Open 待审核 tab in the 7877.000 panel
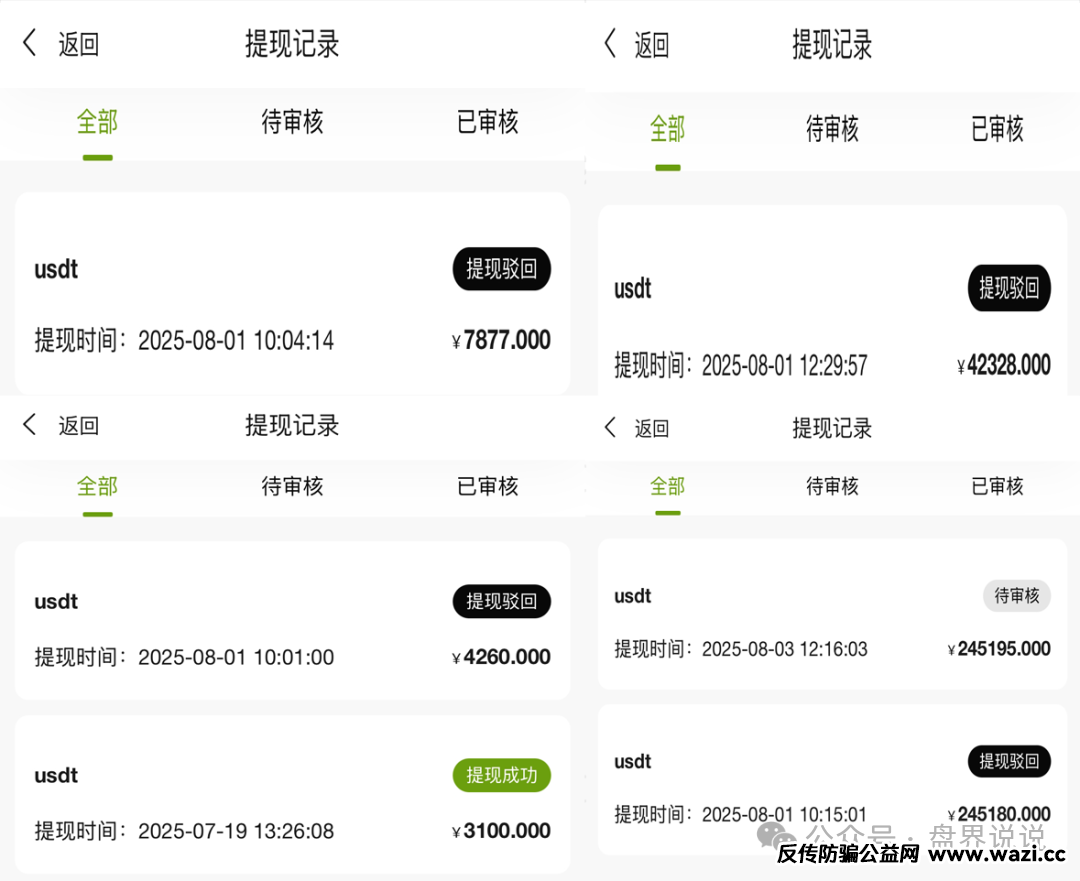Viewport: 1080px width, 881px height. coord(292,123)
